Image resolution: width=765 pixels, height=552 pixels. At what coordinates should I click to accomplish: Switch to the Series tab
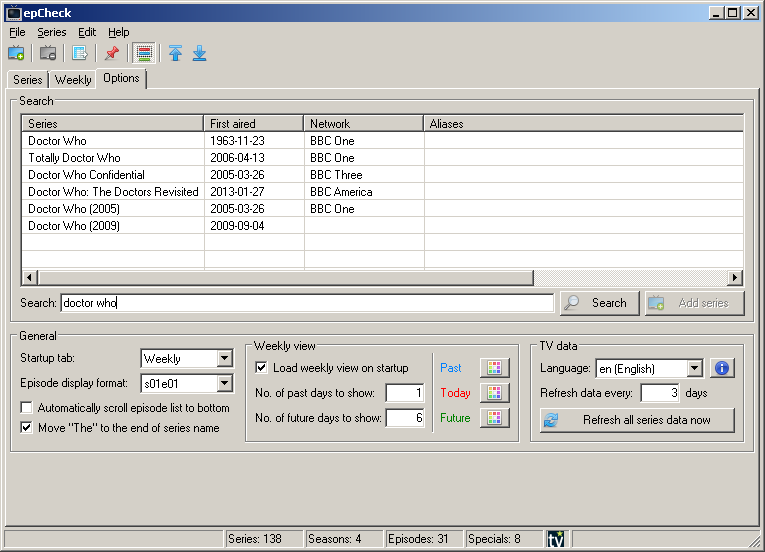click(28, 80)
